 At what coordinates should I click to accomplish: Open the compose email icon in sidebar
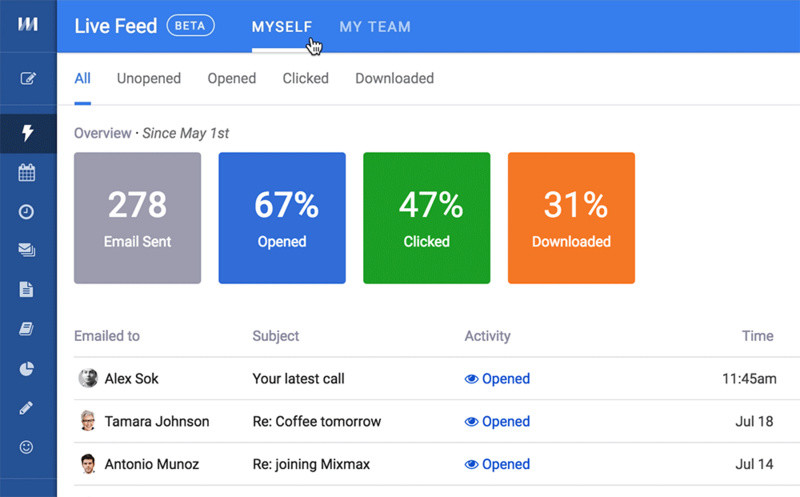click(x=28, y=78)
